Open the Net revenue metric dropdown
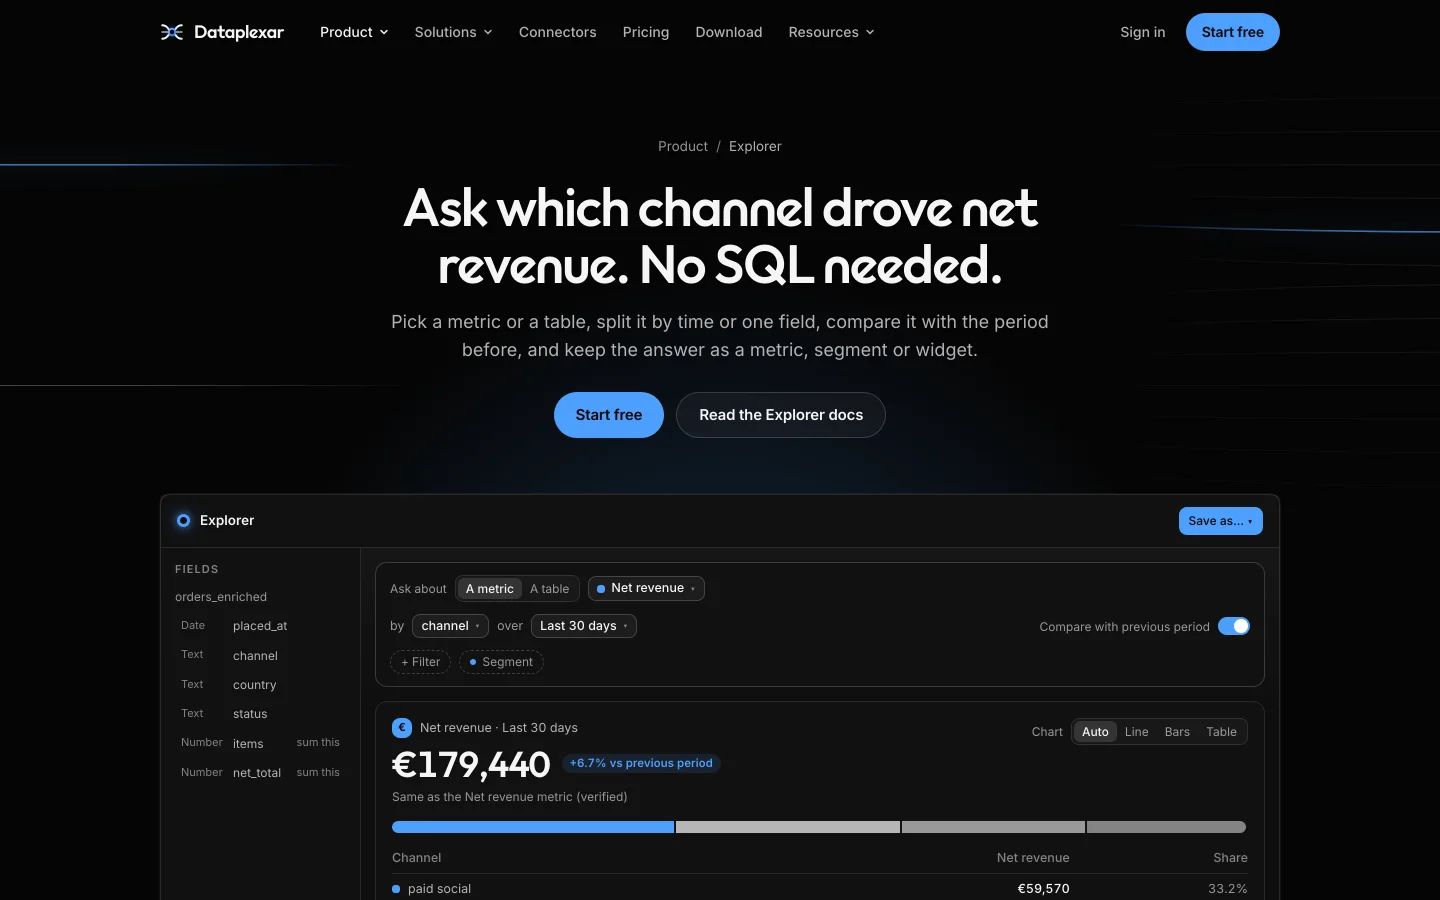Viewport: 1440px width, 900px height. click(x=646, y=588)
